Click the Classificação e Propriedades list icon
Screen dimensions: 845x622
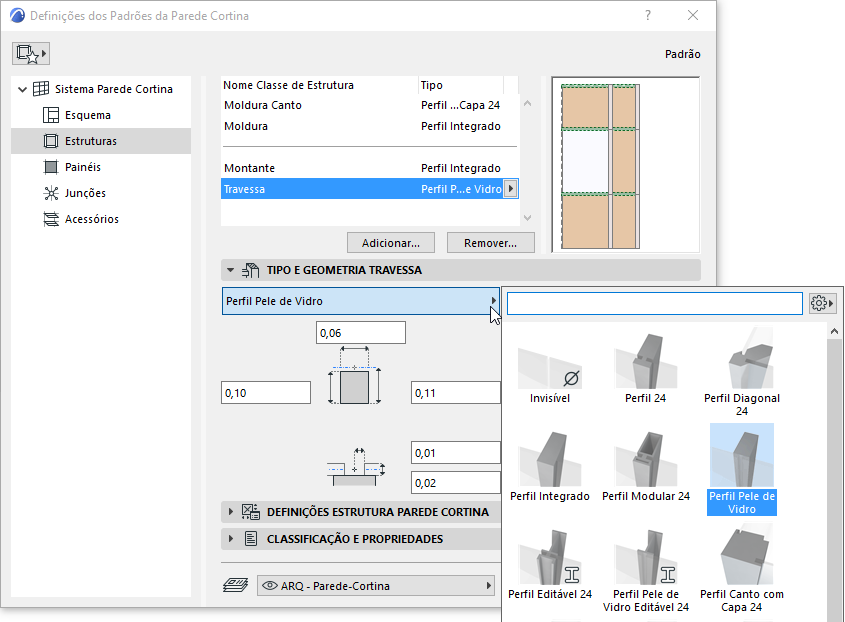pyautogui.click(x=251, y=538)
